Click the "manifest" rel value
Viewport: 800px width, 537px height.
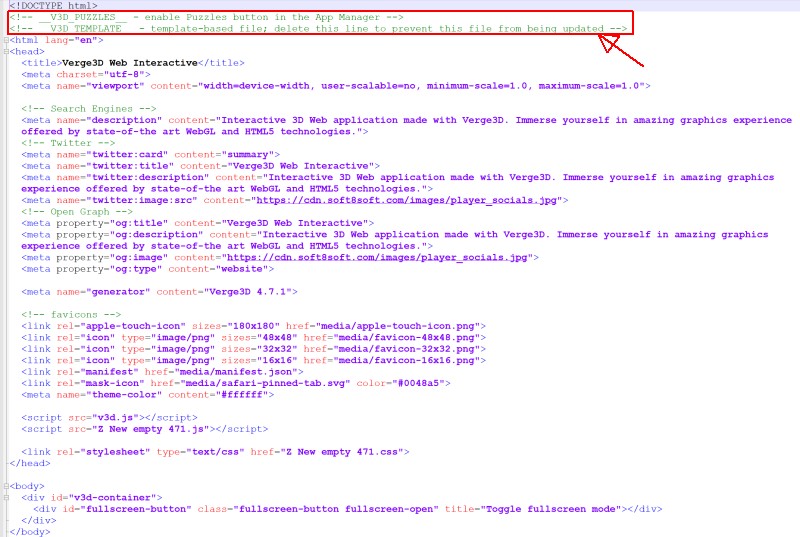[x=109, y=372]
